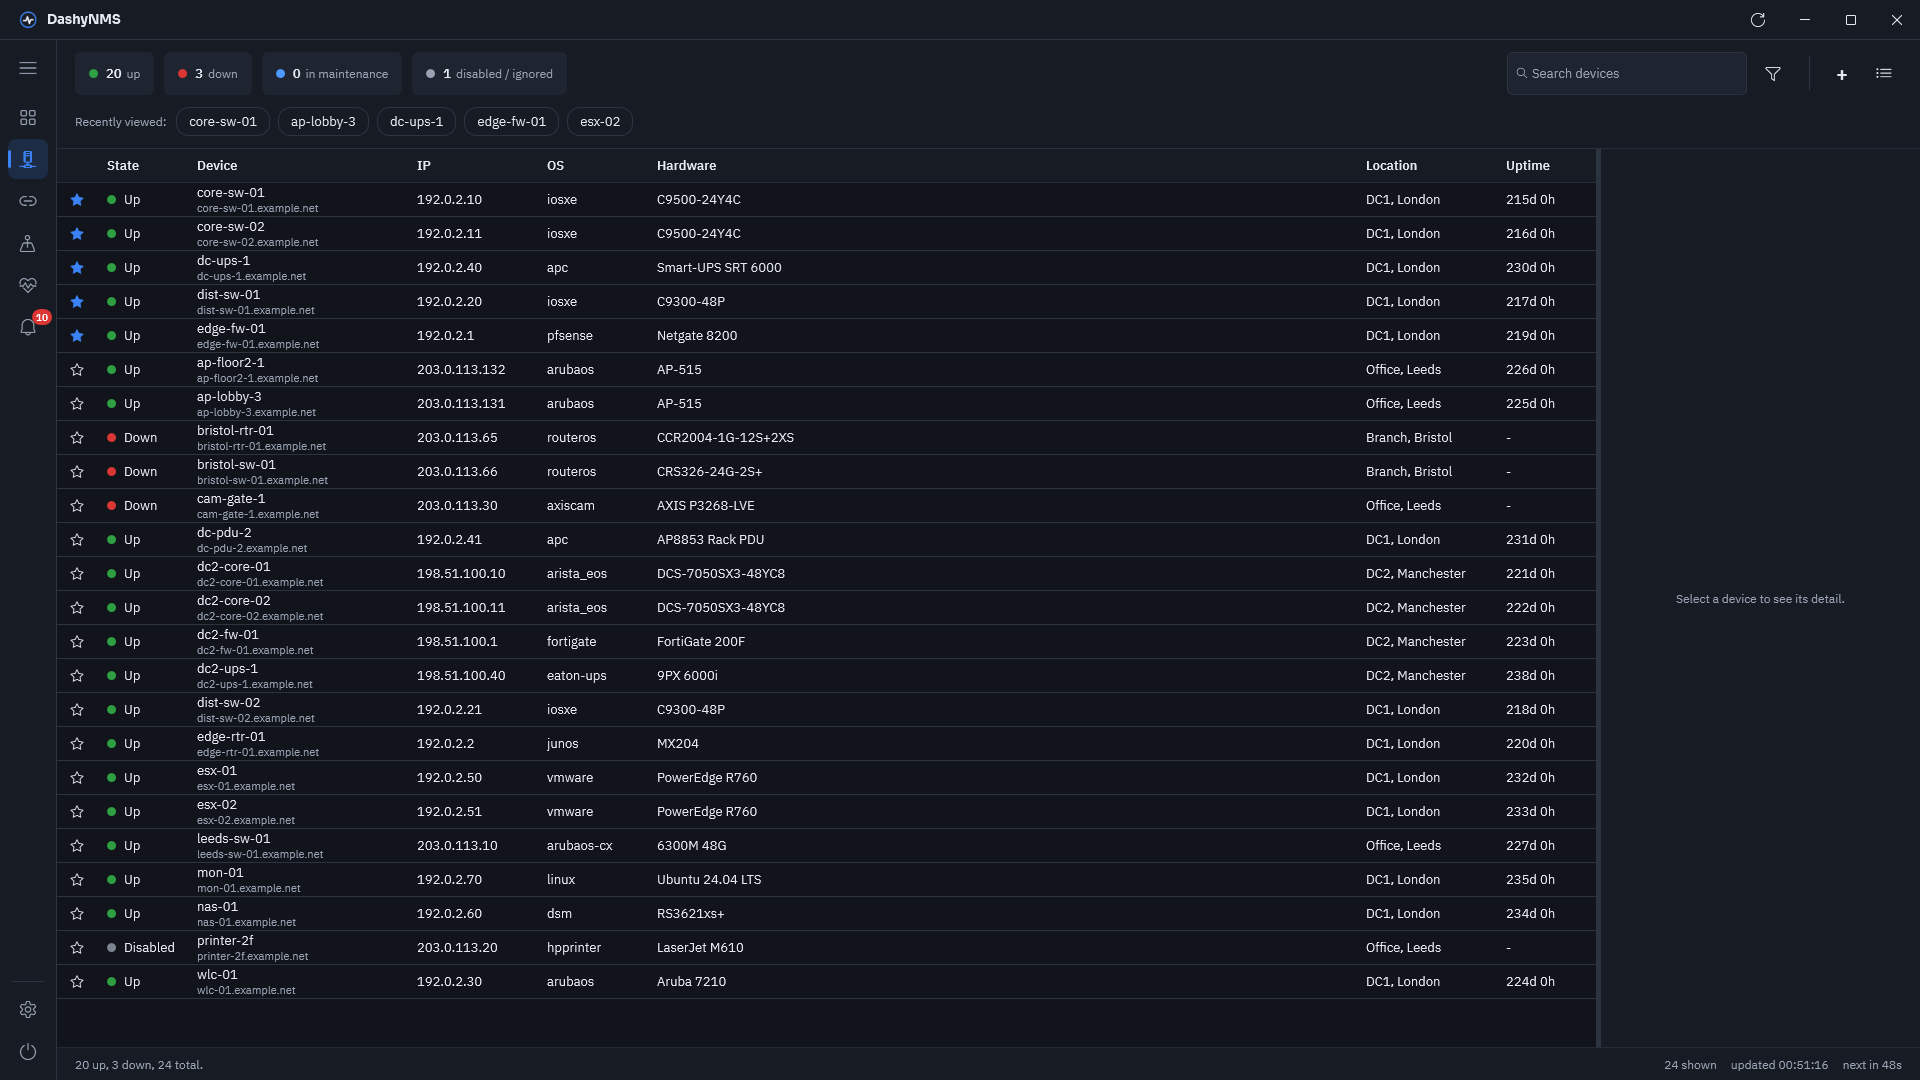Open the dashboard grid view icon
Viewport: 1920px width, 1080px height.
28,118
